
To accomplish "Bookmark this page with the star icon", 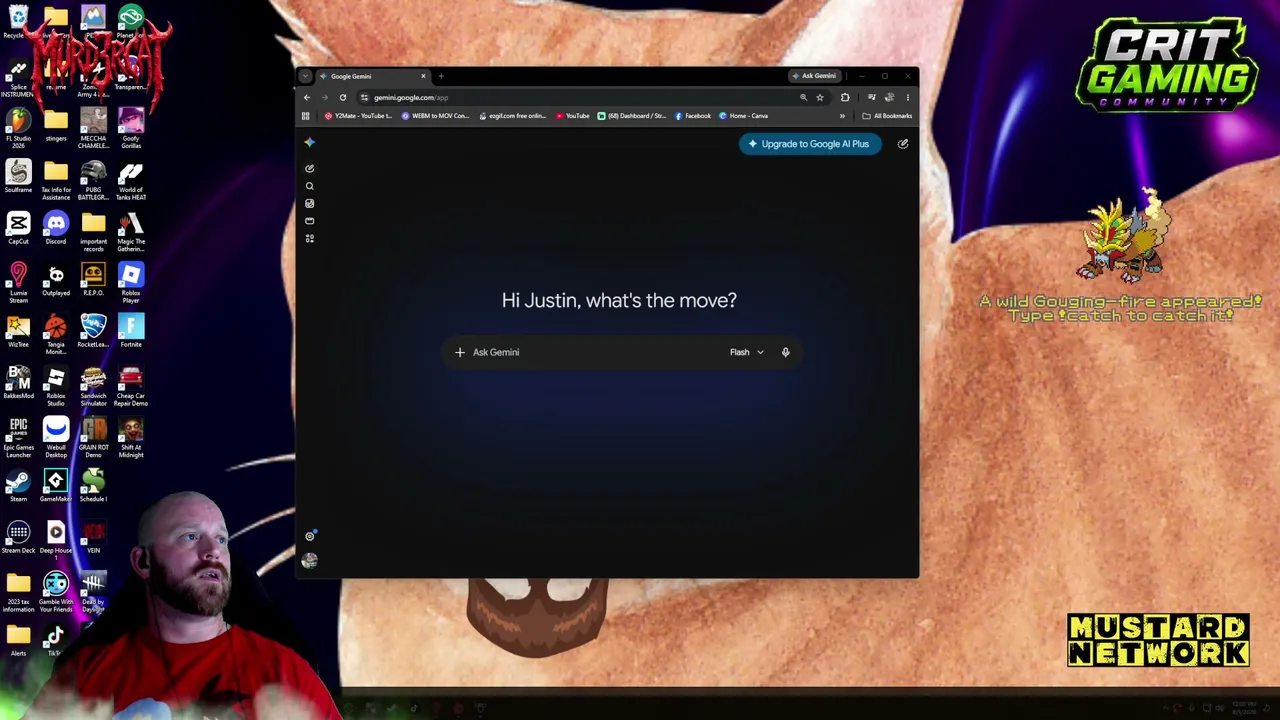I will coord(819,97).
